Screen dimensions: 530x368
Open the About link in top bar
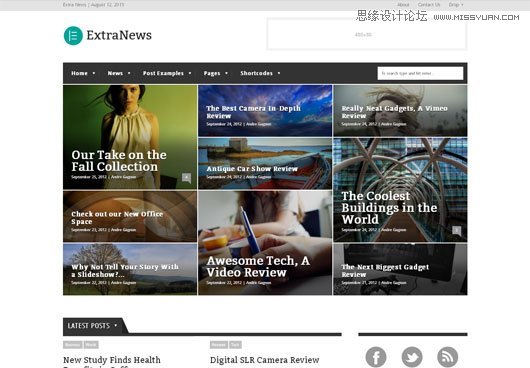tap(403, 5)
